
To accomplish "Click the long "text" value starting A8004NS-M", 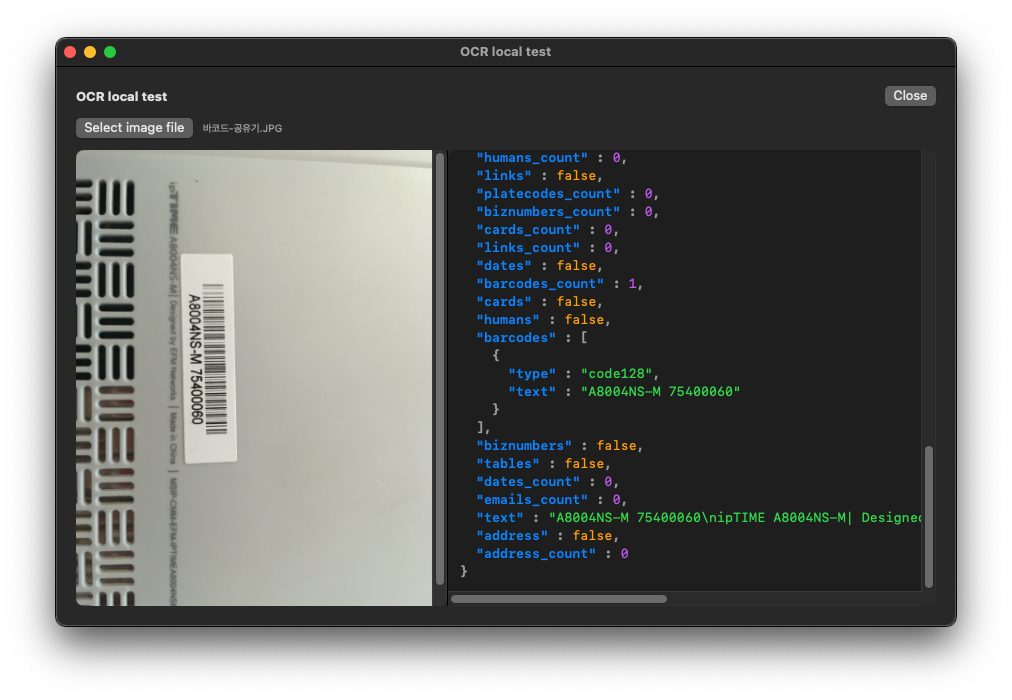I will [x=734, y=518].
